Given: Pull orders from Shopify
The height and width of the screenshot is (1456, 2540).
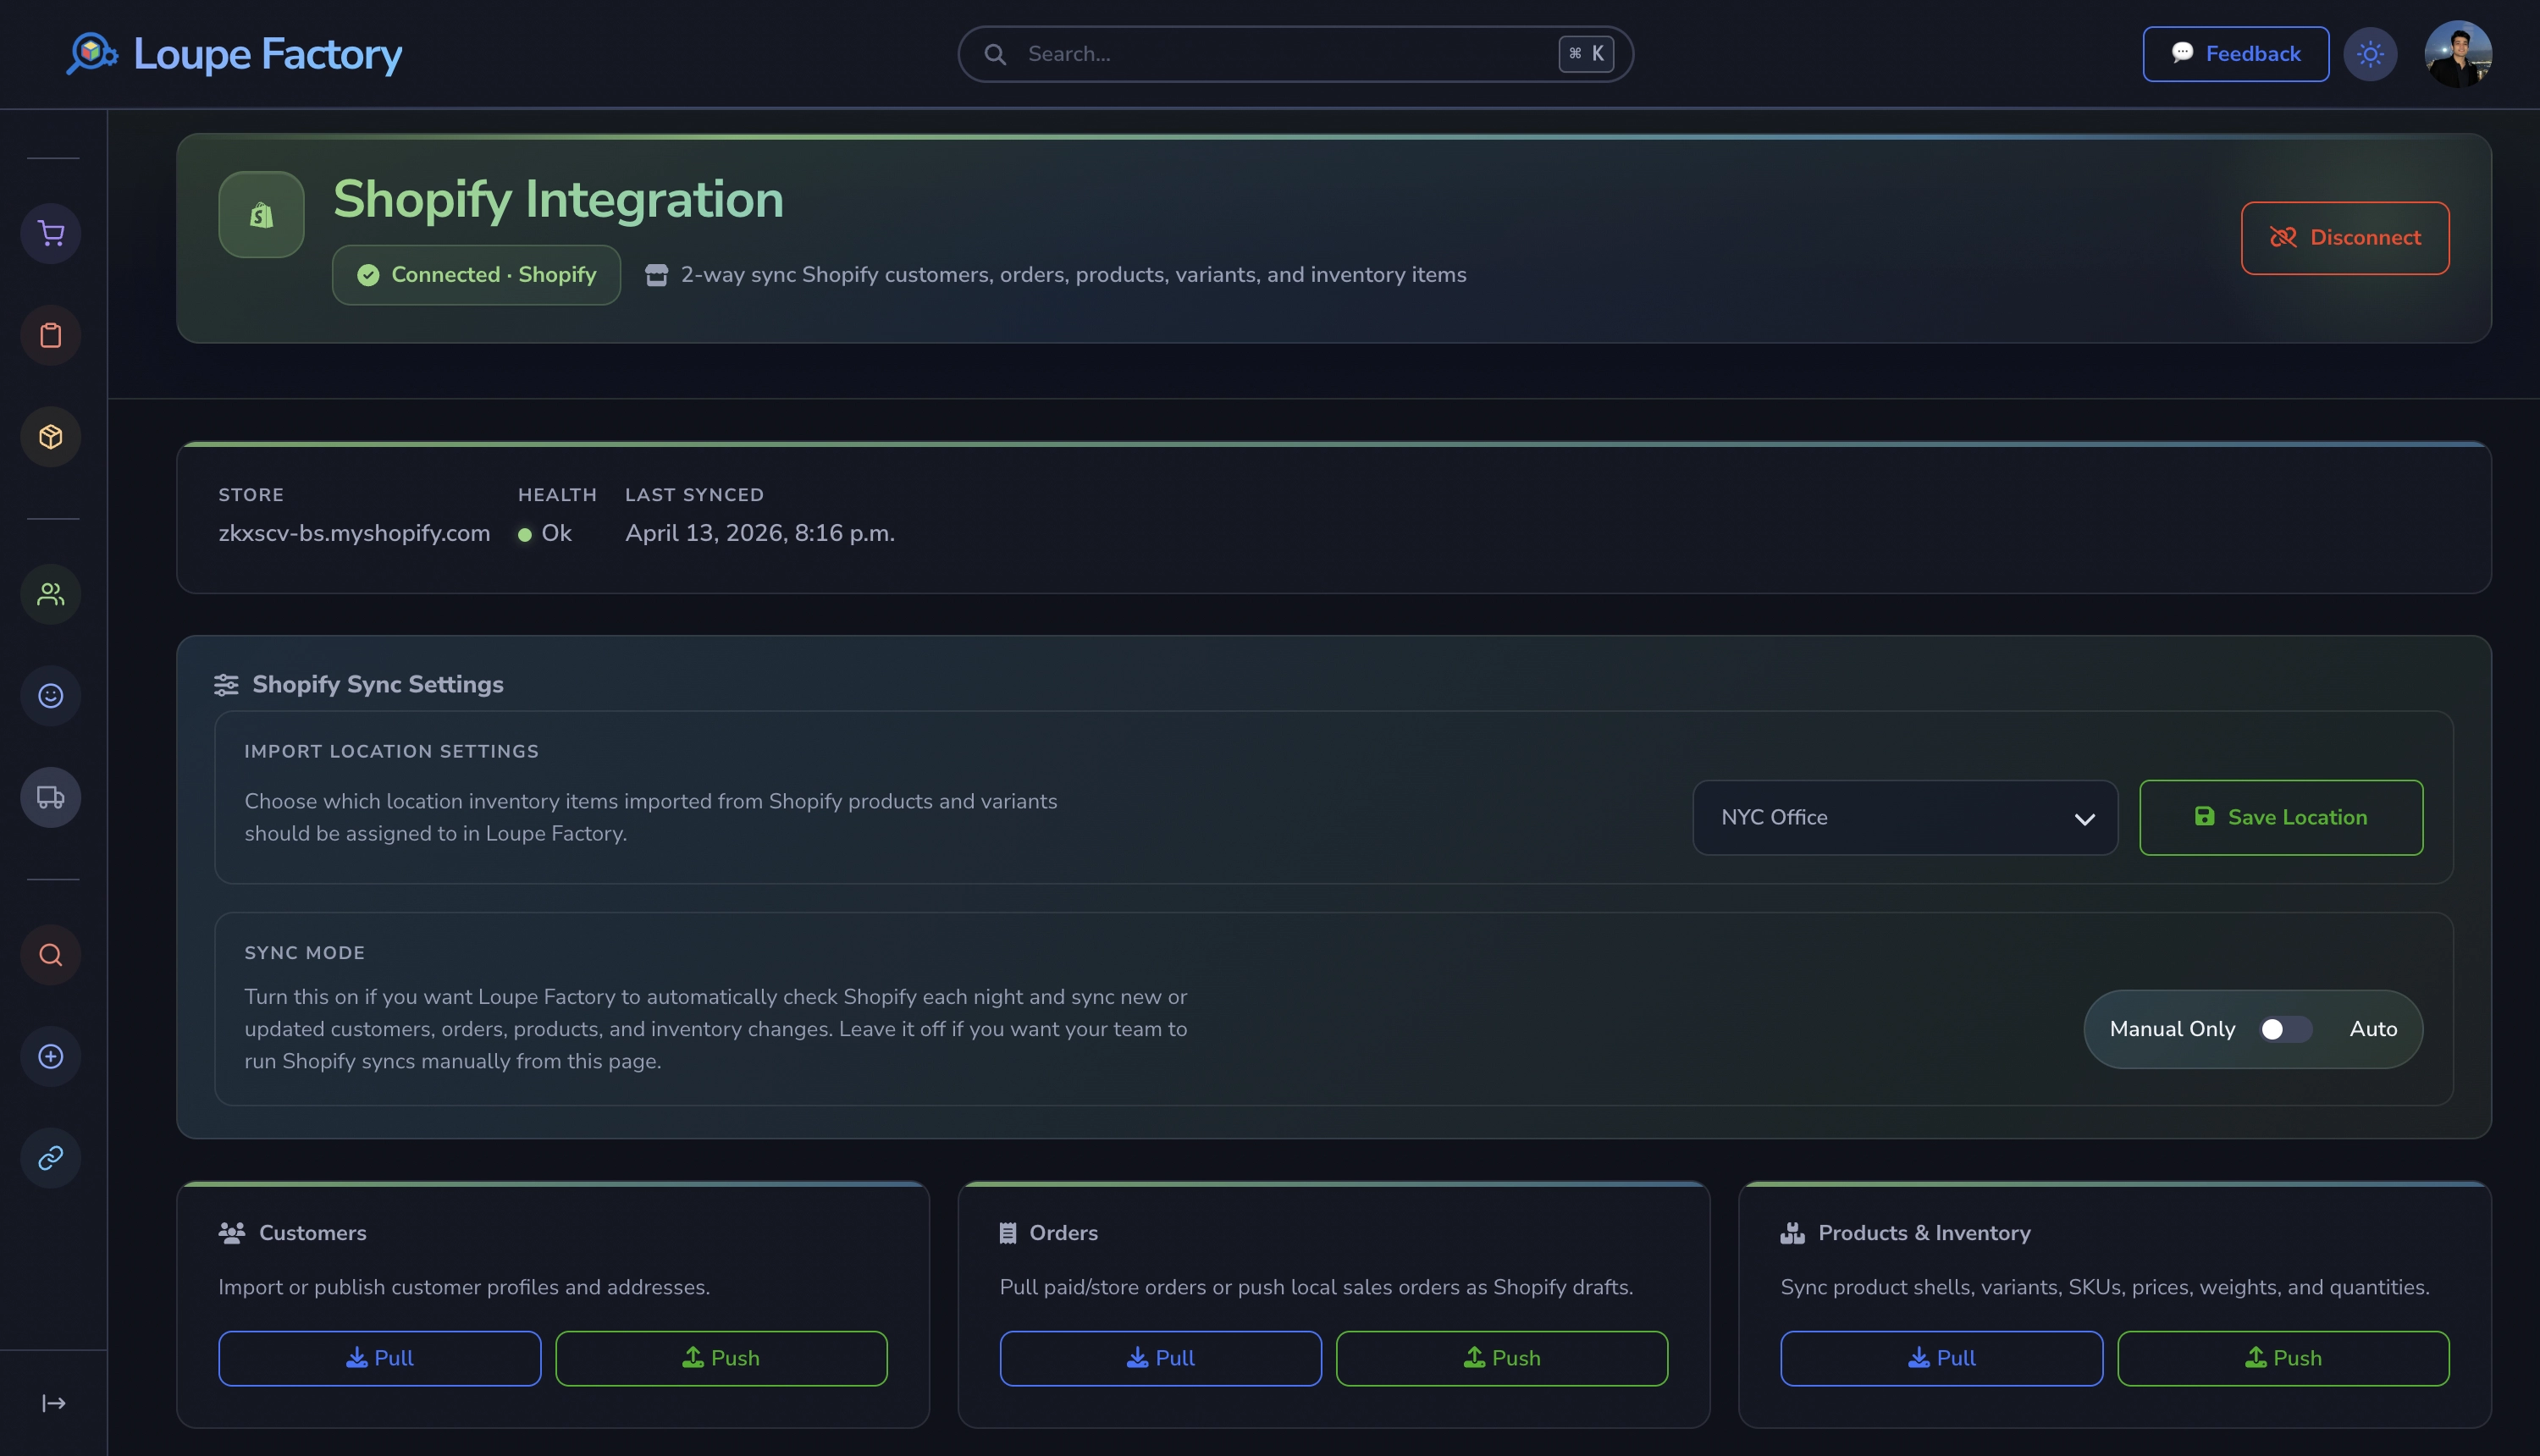Looking at the screenshot, I should click(1161, 1358).
